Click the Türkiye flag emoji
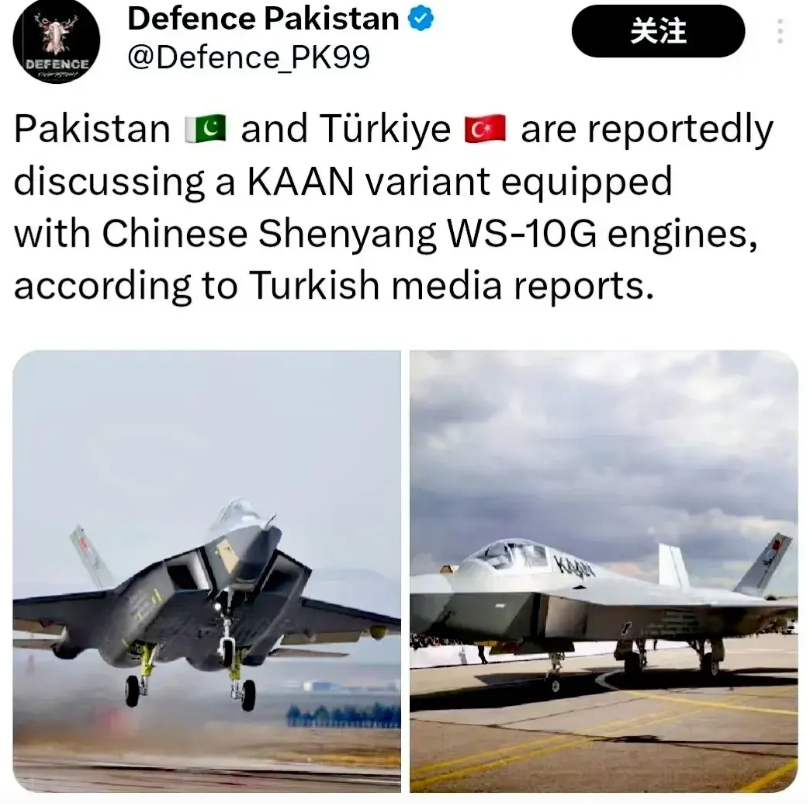This screenshot has height=804, width=808. tap(485, 128)
